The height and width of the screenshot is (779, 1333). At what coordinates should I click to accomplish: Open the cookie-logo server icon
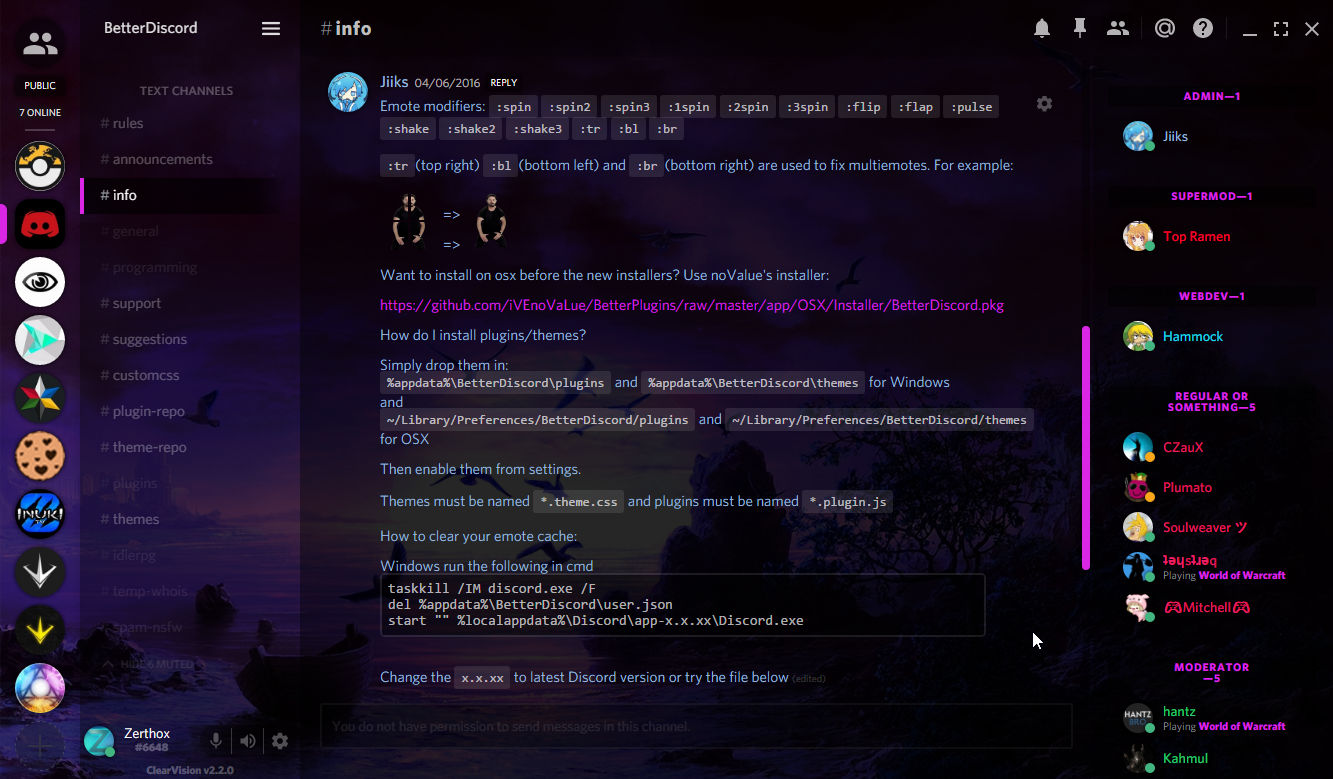pyautogui.click(x=39, y=456)
